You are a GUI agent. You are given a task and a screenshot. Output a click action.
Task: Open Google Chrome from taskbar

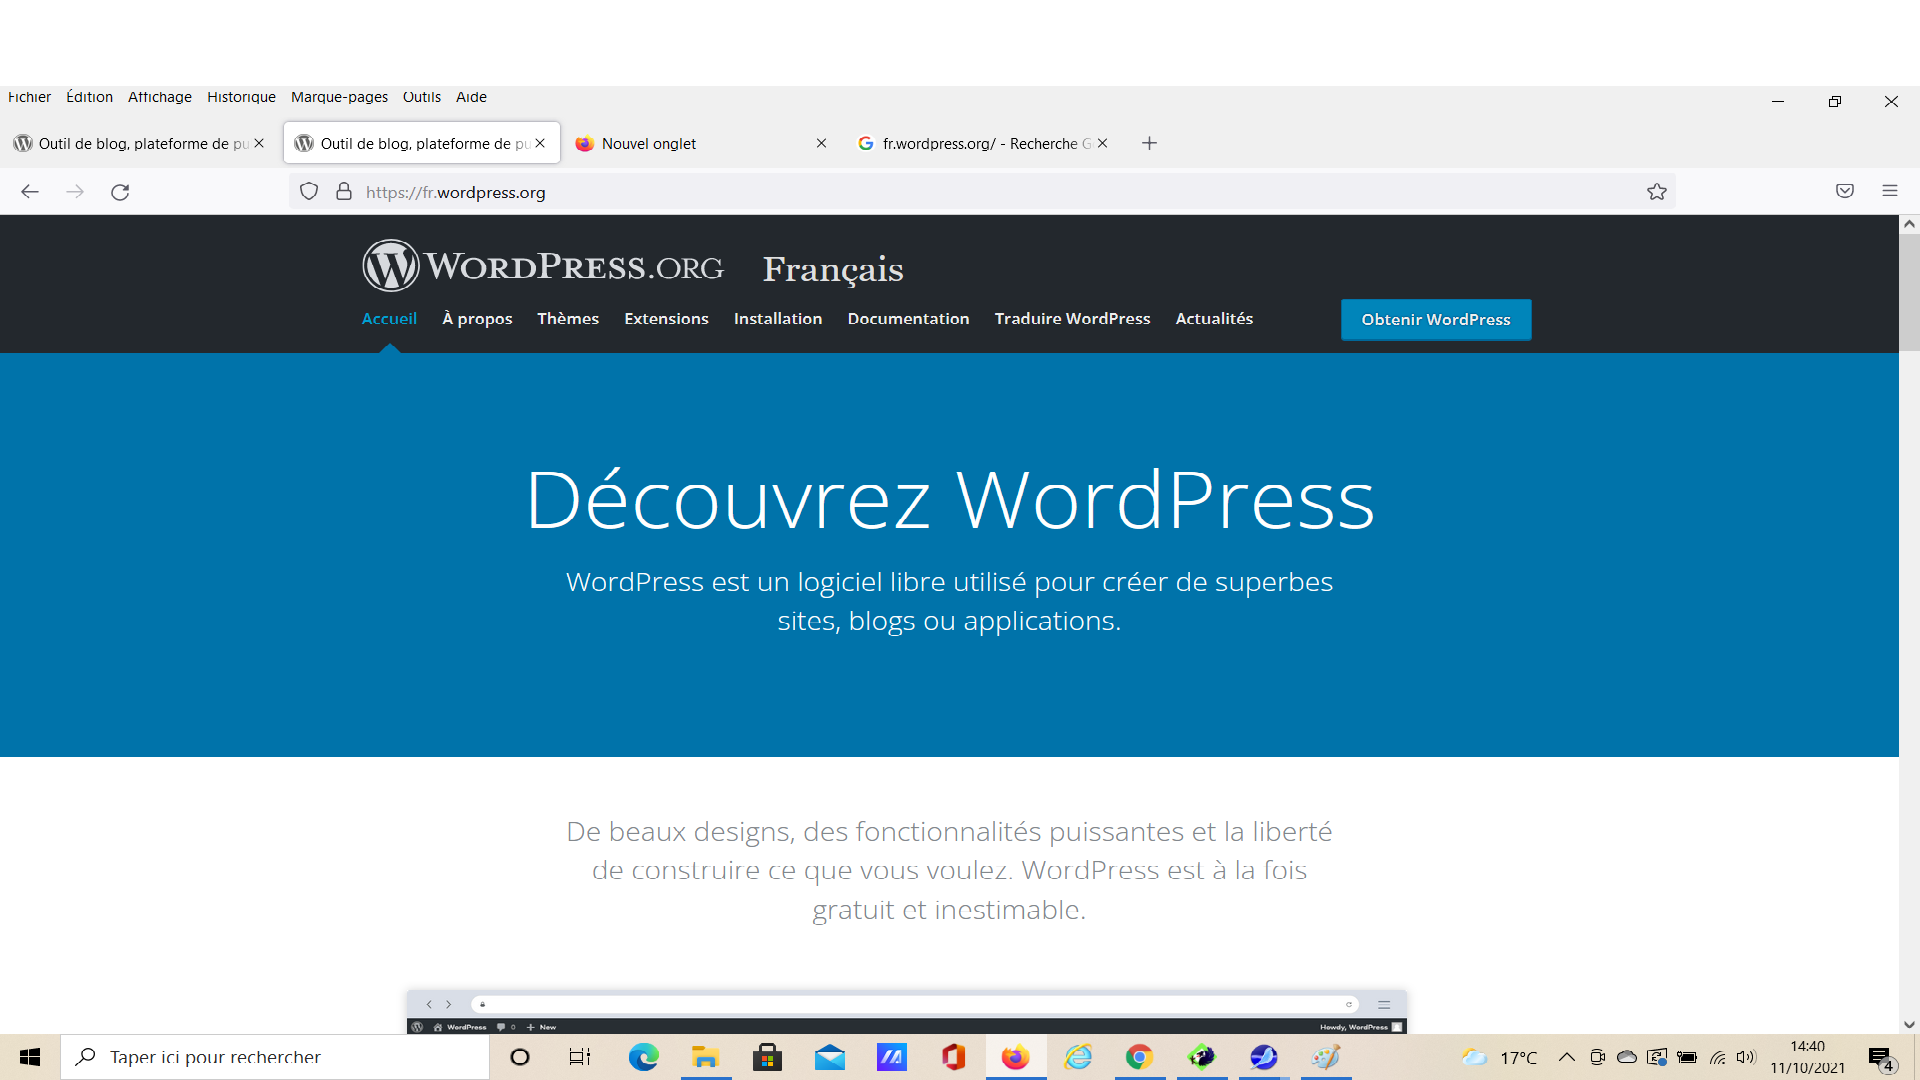tap(1139, 1057)
